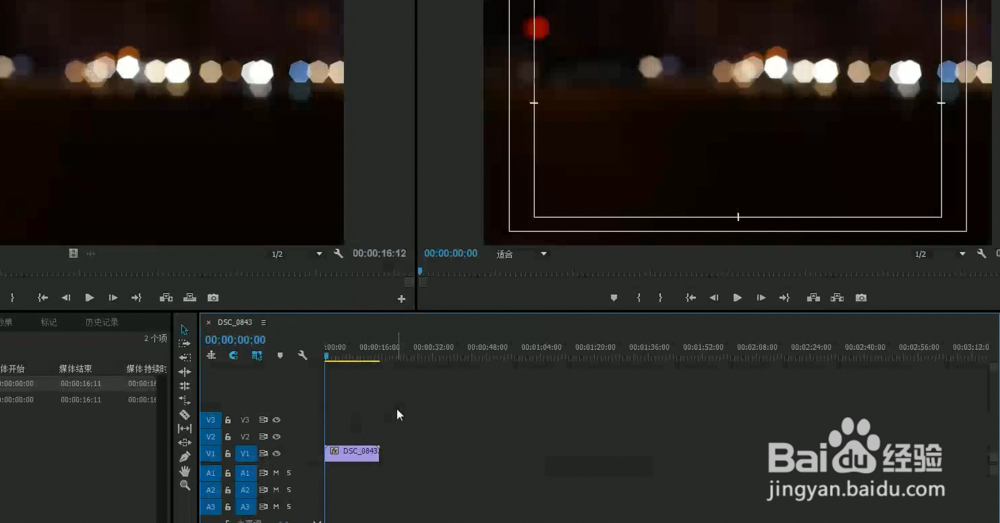Mark In point in program monitor
The height and width of the screenshot is (523, 1000).
638,298
